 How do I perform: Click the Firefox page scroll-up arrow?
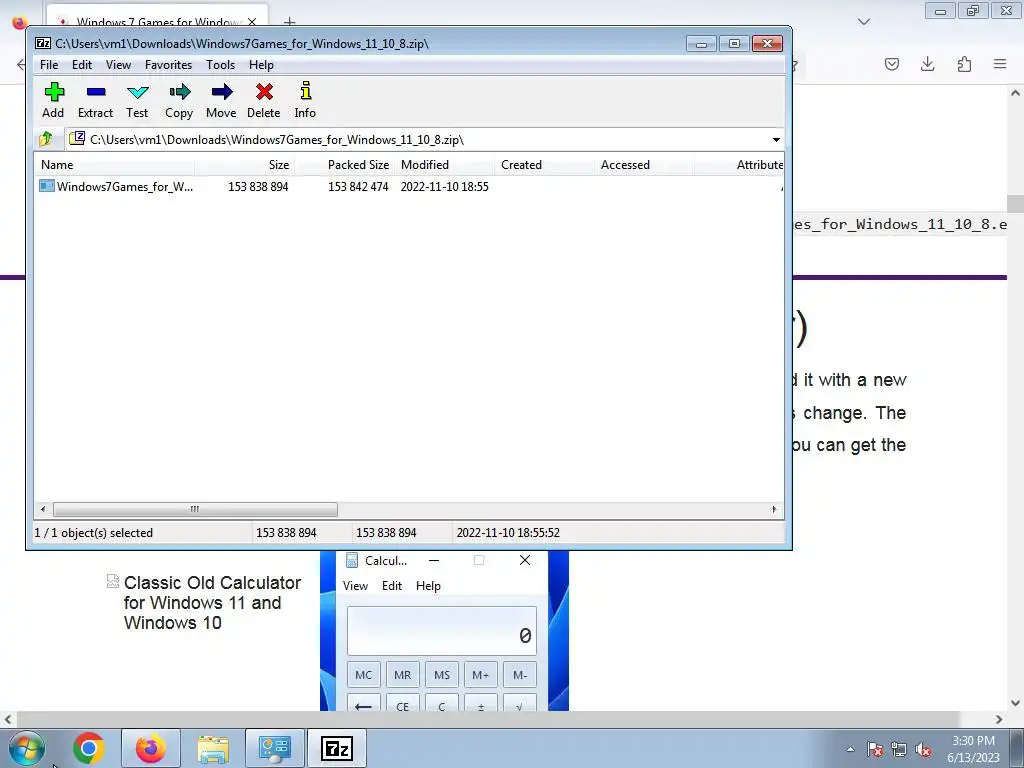[1015, 93]
